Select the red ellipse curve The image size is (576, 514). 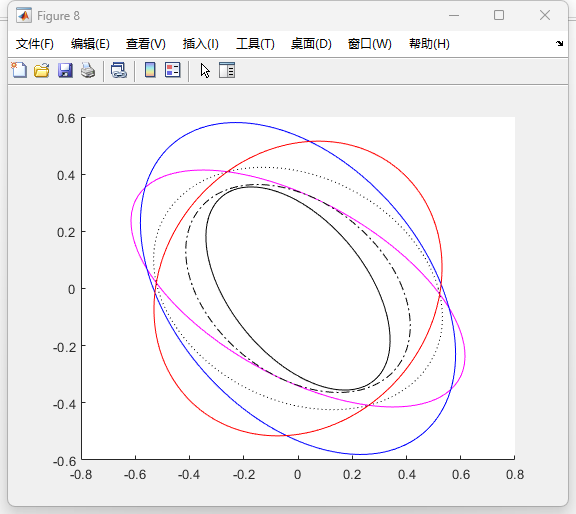[x=442, y=265]
